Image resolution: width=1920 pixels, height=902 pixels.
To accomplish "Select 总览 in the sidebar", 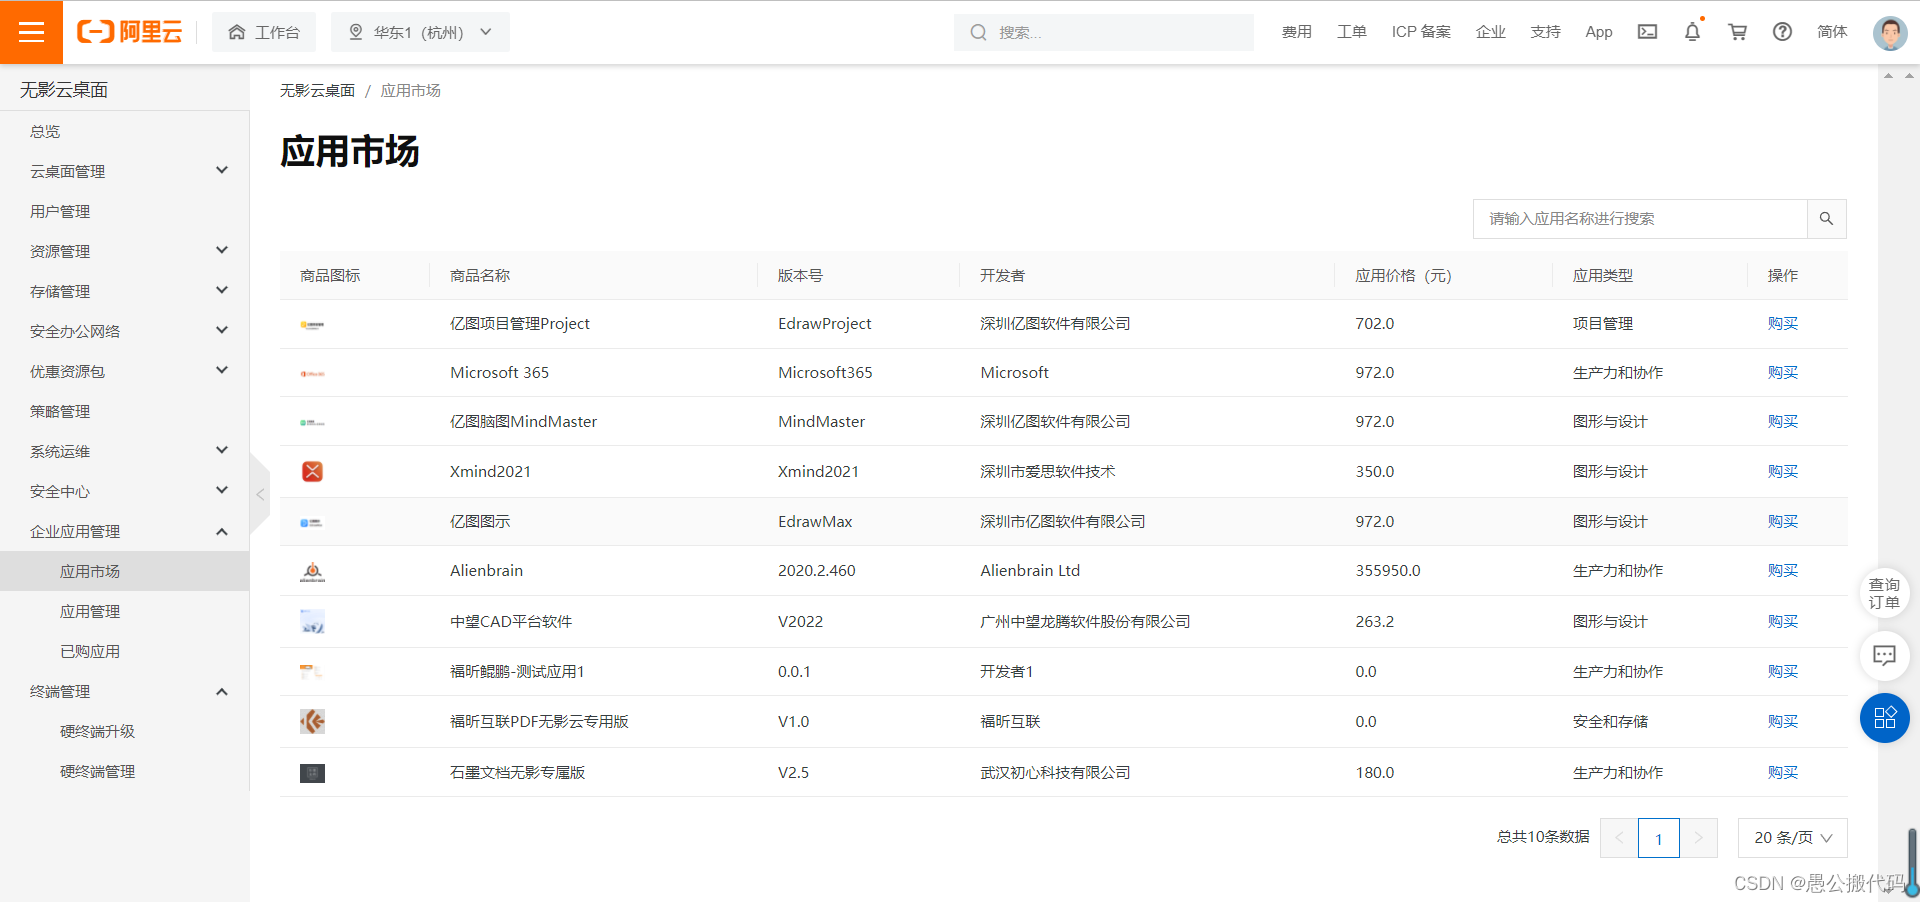I will pos(125,131).
